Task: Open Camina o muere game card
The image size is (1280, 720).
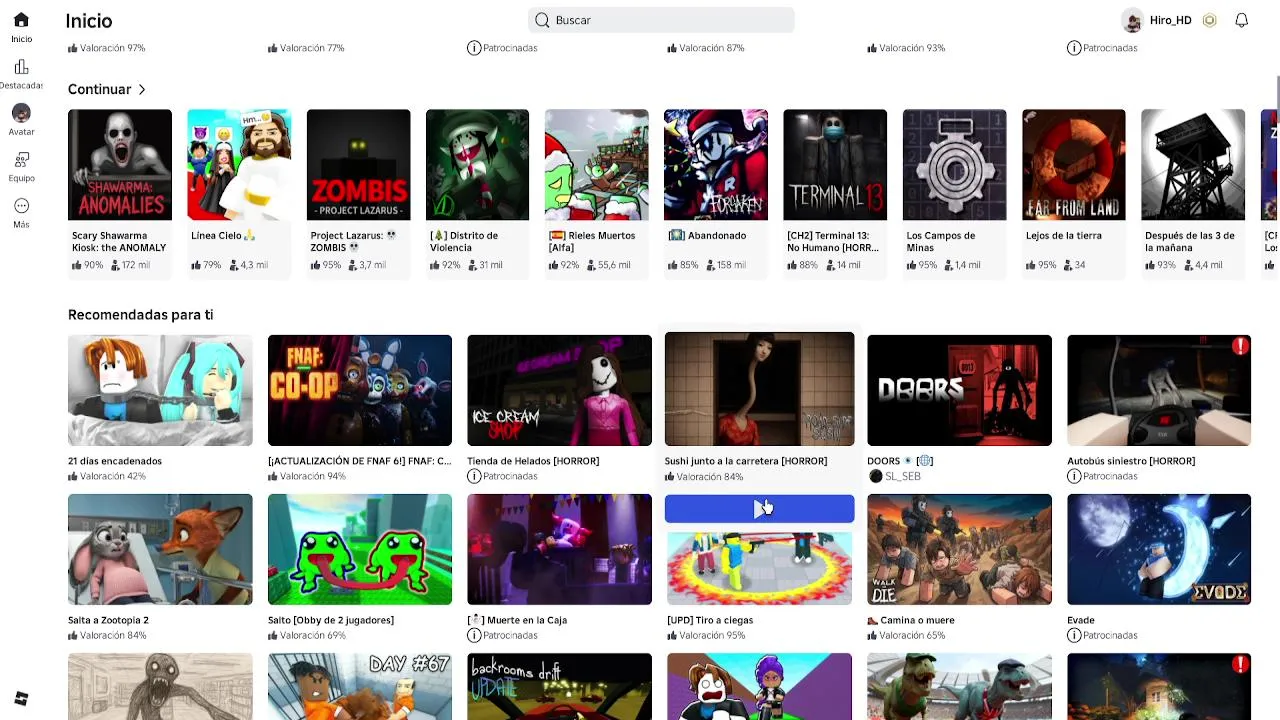Action: click(959, 549)
